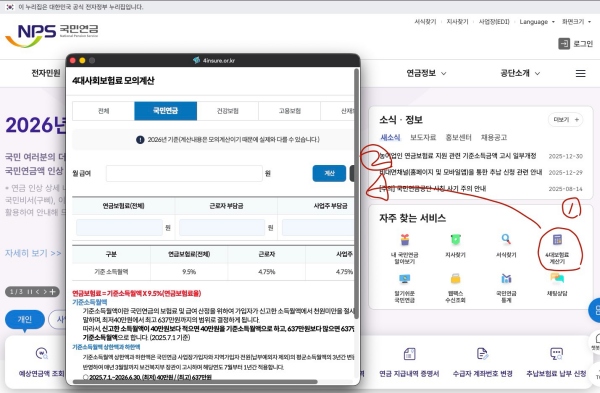Image resolution: width=600 pixels, height=393 pixels.
Task: Click the 기준소득월액 상한액과 하한액 heading
Action: [106, 347]
